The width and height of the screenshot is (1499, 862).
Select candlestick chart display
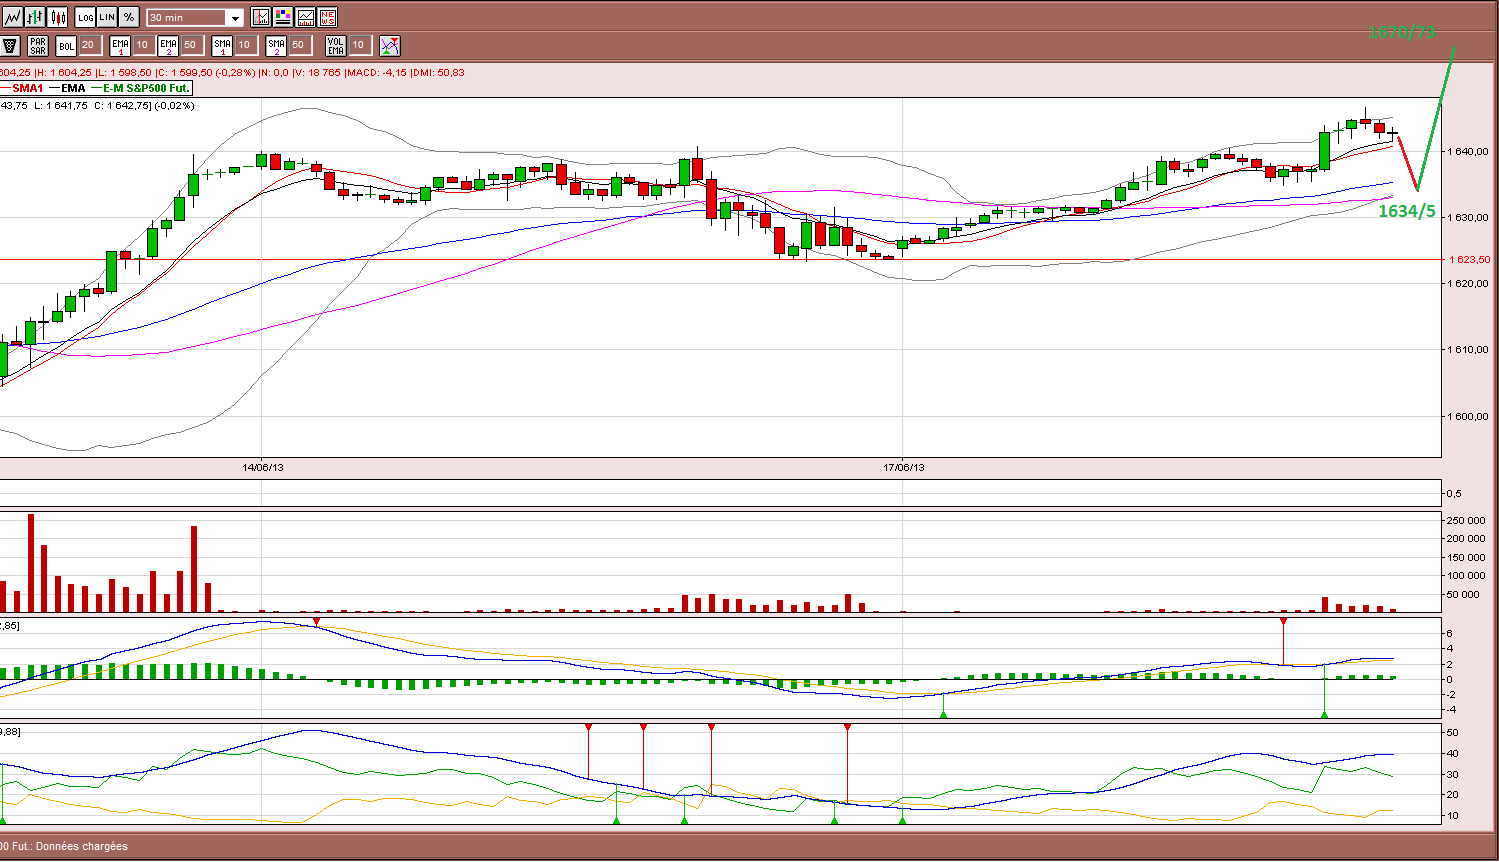[58, 17]
